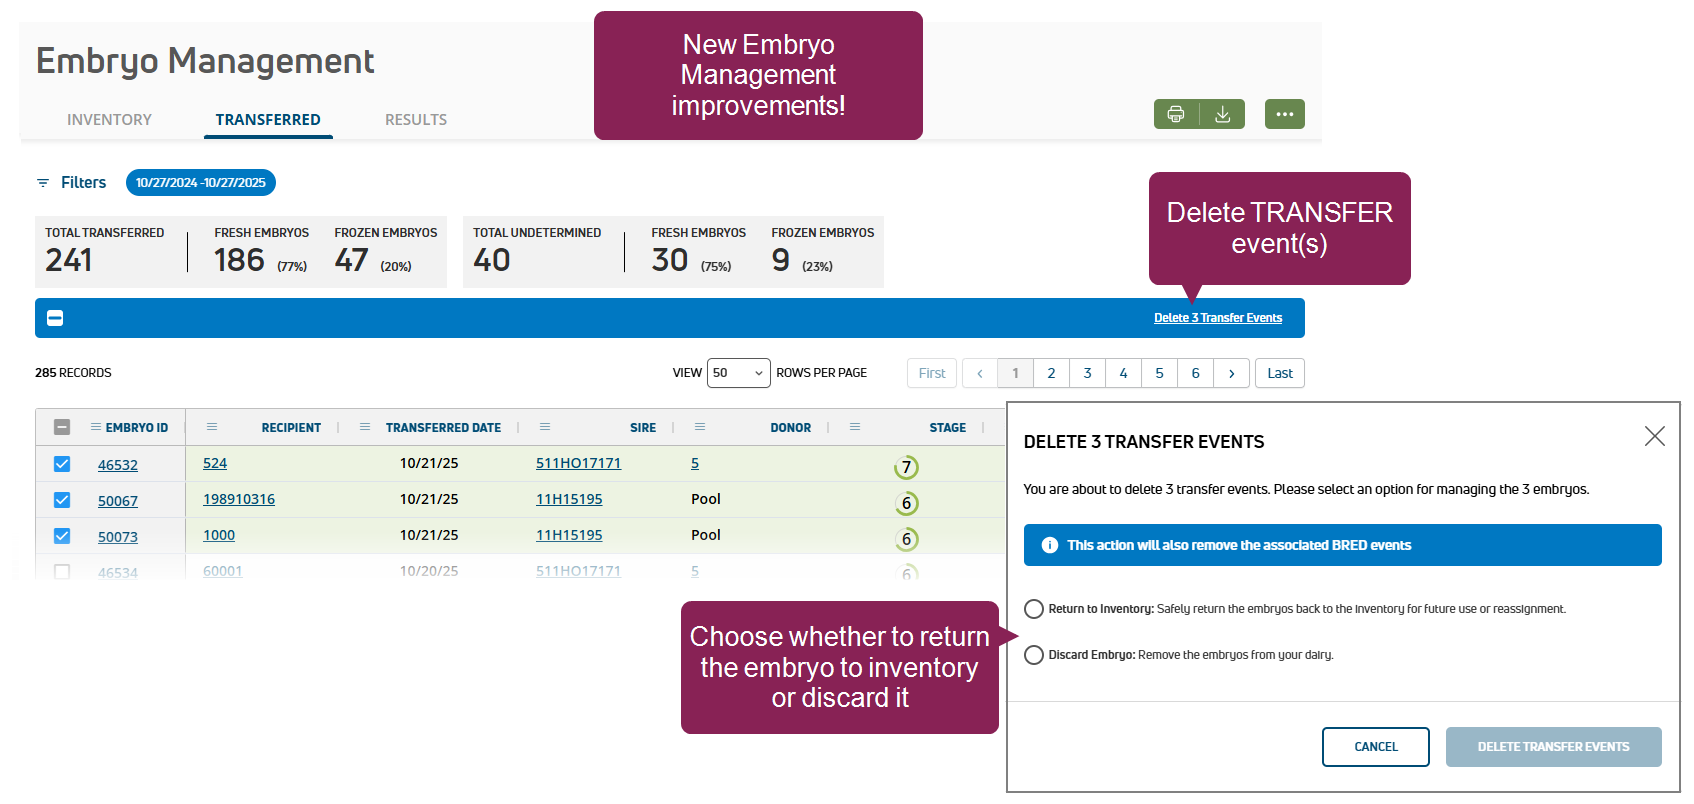Click the print icon button
1694x804 pixels.
pyautogui.click(x=1176, y=114)
